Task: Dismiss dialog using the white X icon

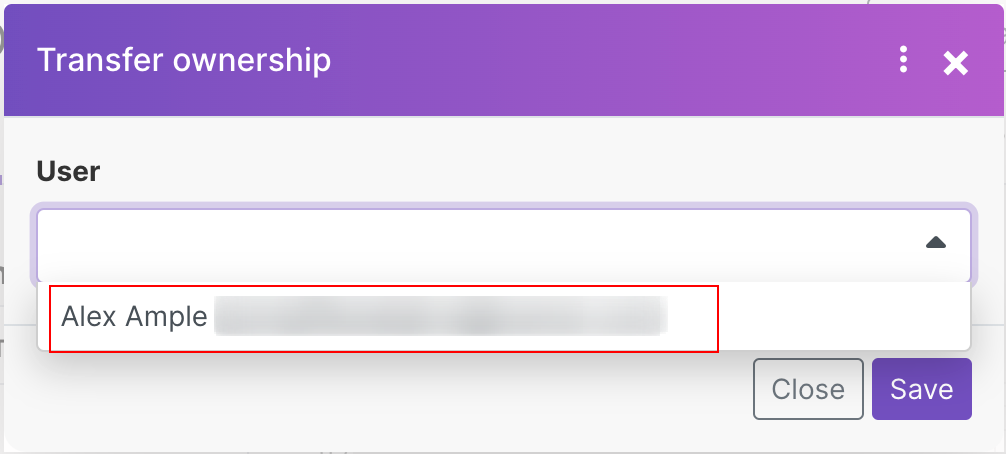Action: click(x=956, y=63)
